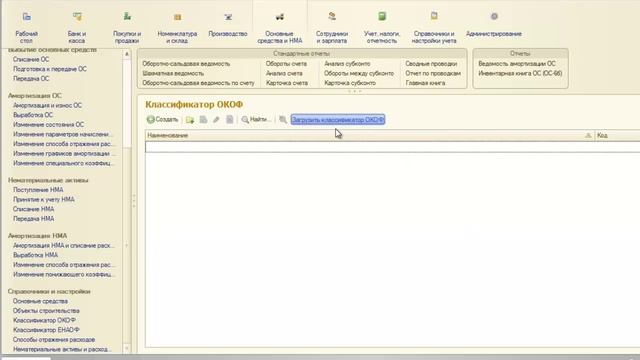Viewport: 640px width, 360px height.
Task: Open Классификатор ОКОФ in the sidebar
Action: [44, 320]
